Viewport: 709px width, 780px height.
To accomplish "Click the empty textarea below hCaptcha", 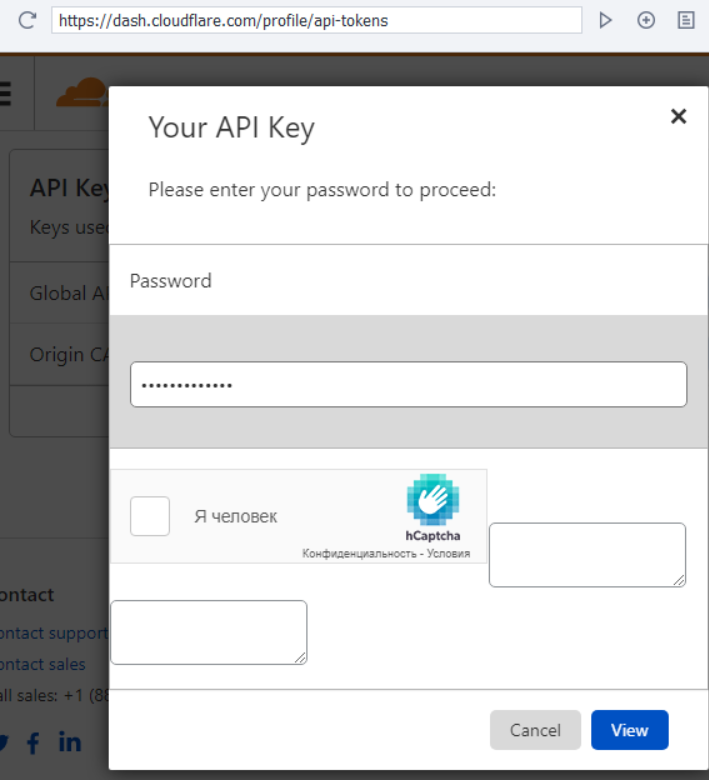I will [208, 632].
